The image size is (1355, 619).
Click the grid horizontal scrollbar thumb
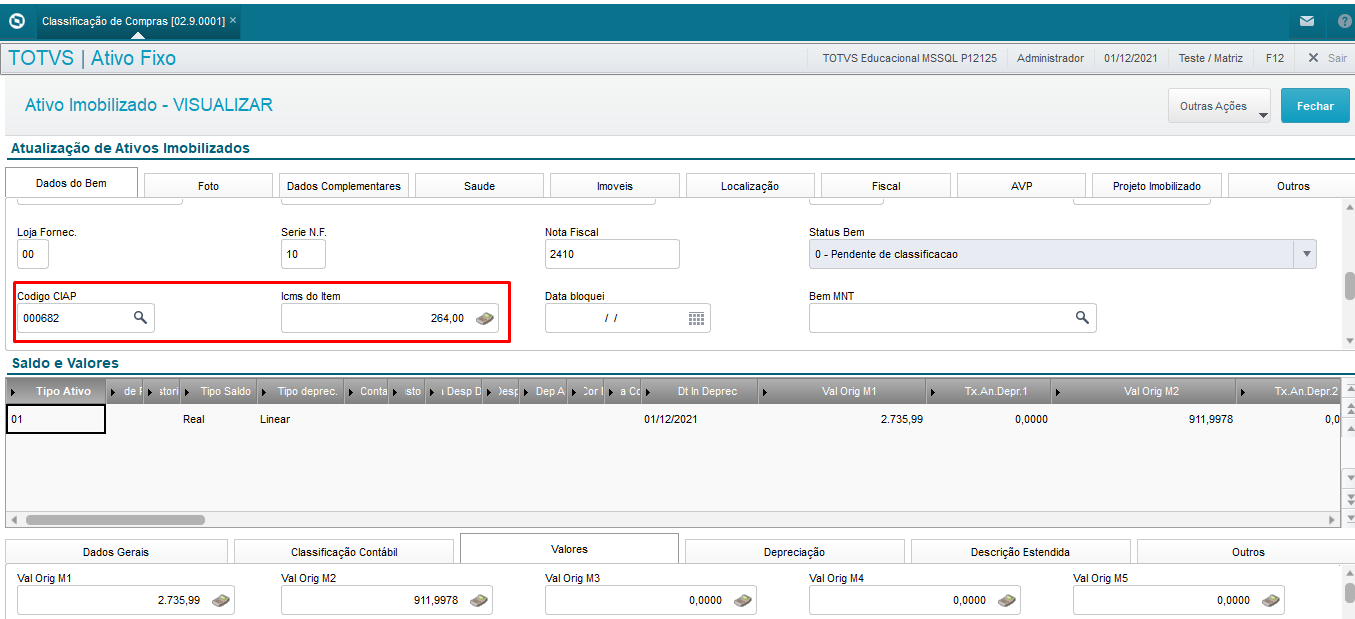[115, 520]
